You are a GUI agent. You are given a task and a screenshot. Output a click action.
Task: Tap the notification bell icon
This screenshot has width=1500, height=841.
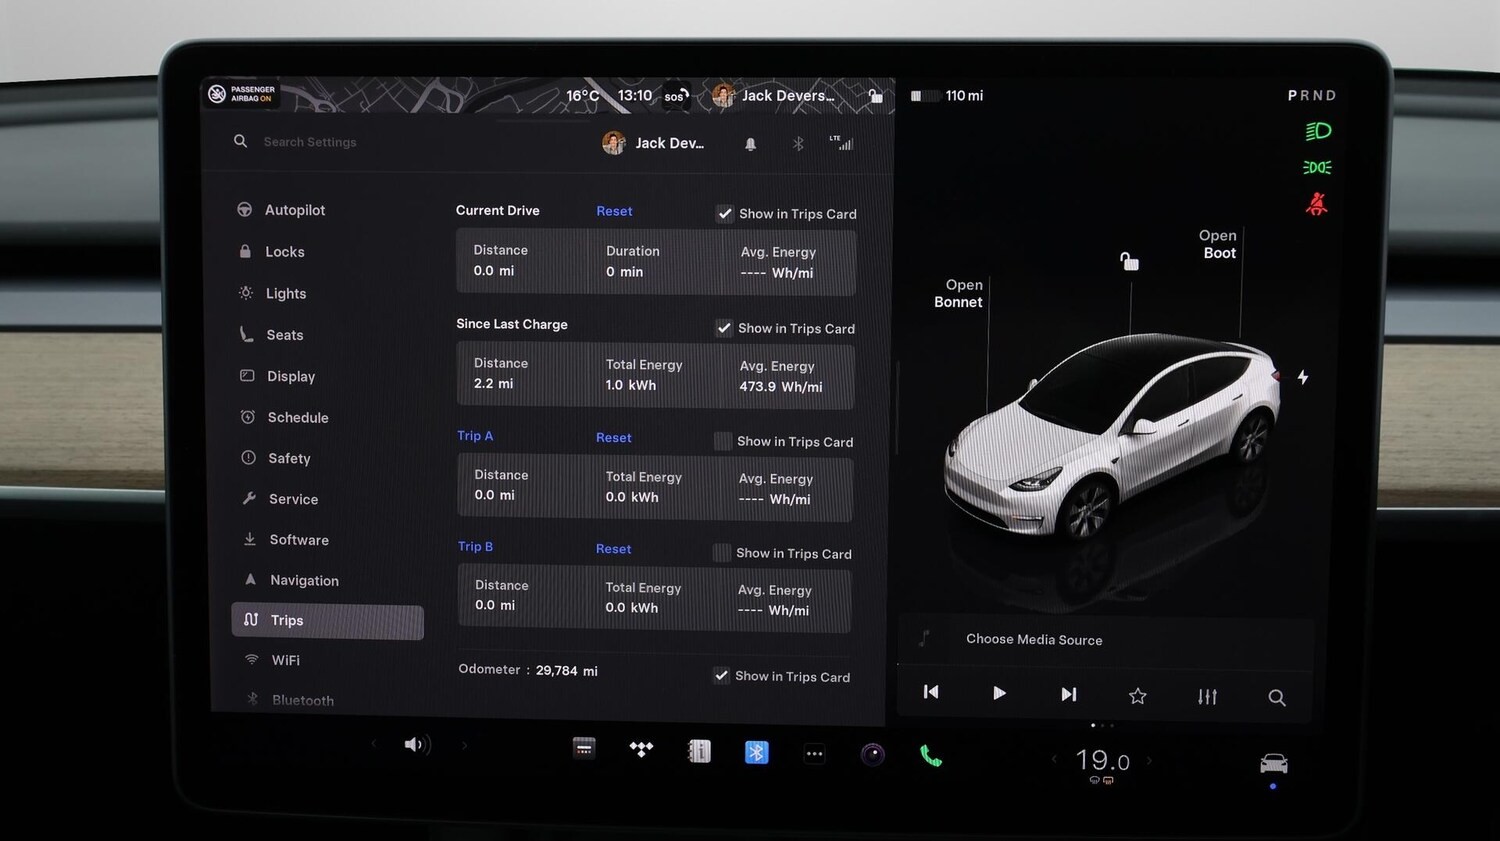(750, 143)
